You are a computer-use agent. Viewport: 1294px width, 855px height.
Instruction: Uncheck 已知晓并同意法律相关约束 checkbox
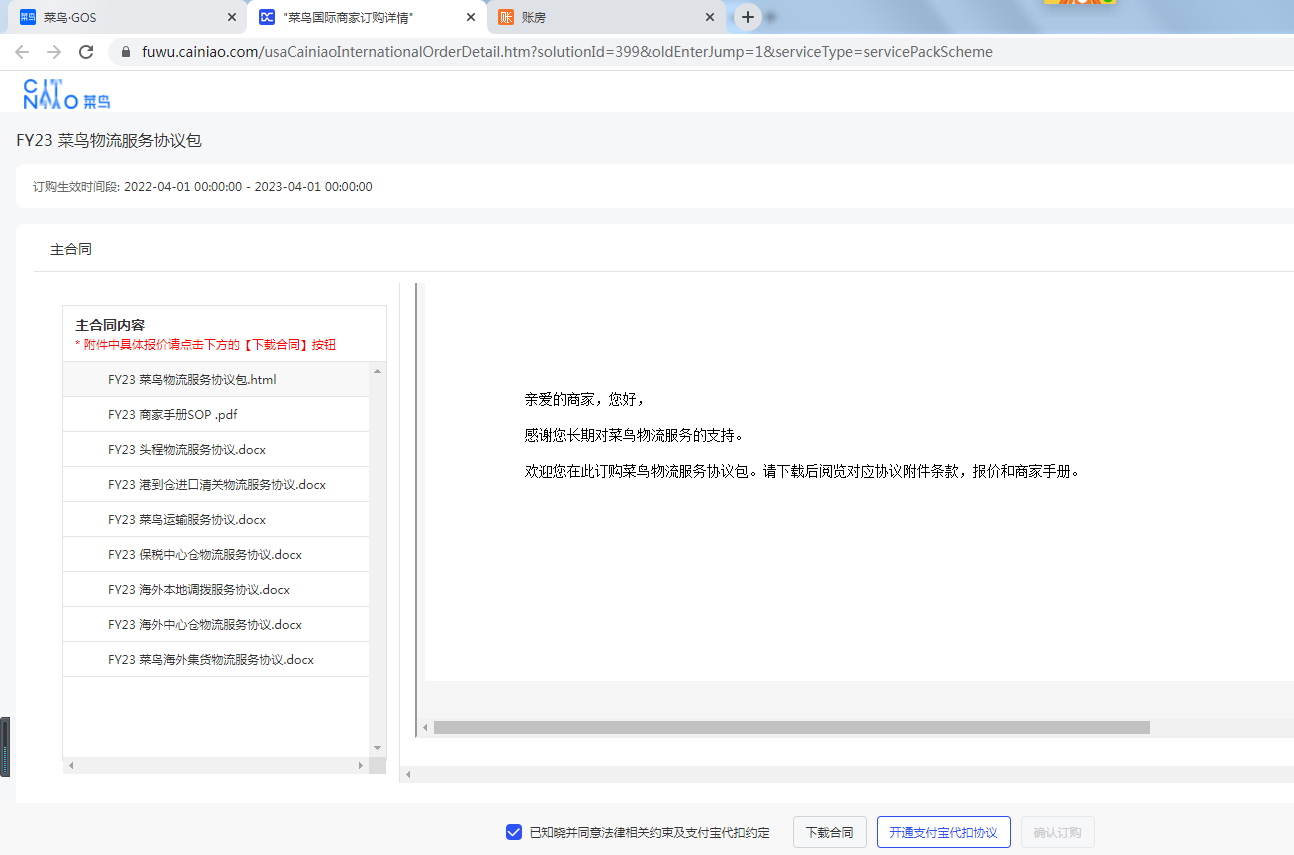[514, 832]
